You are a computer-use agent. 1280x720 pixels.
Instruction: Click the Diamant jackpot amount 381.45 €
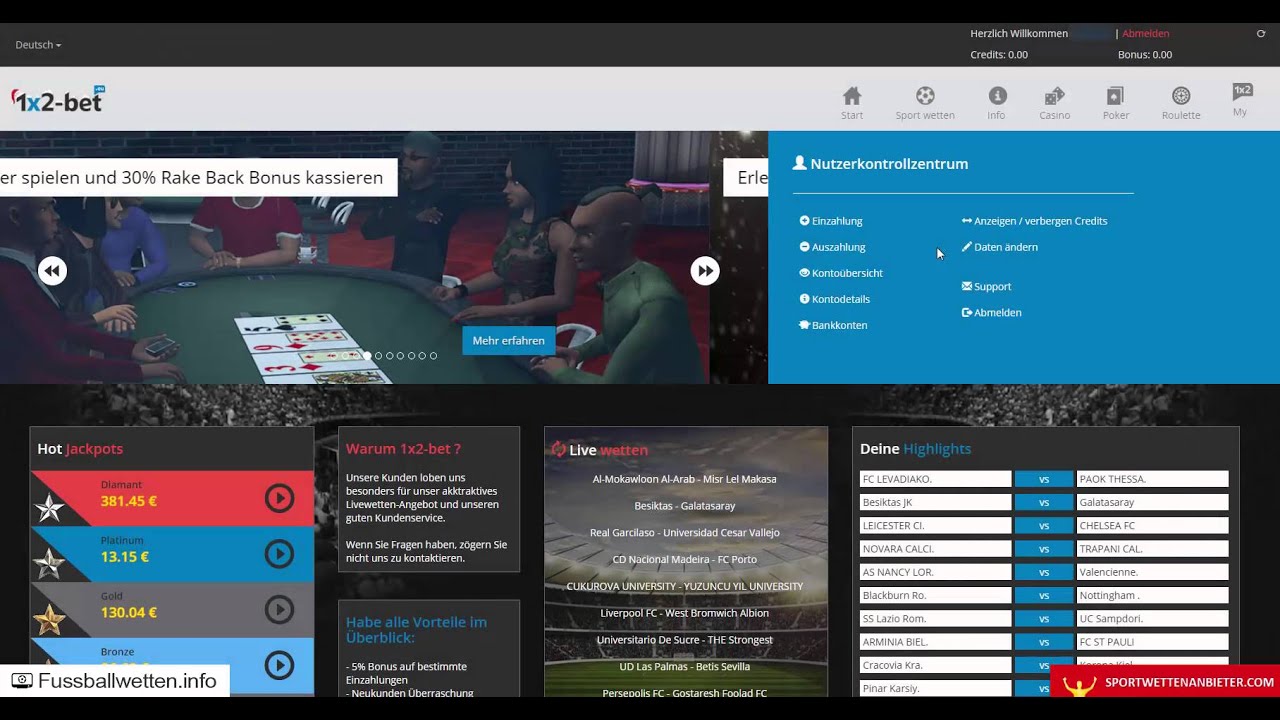tap(128, 502)
